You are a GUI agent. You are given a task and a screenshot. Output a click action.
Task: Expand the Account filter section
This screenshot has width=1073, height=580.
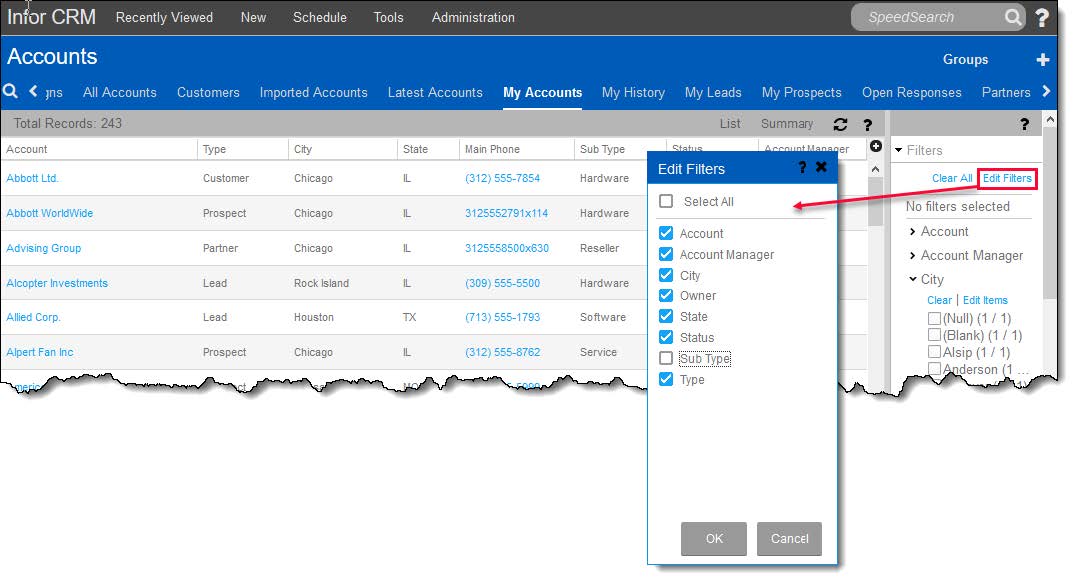click(913, 232)
